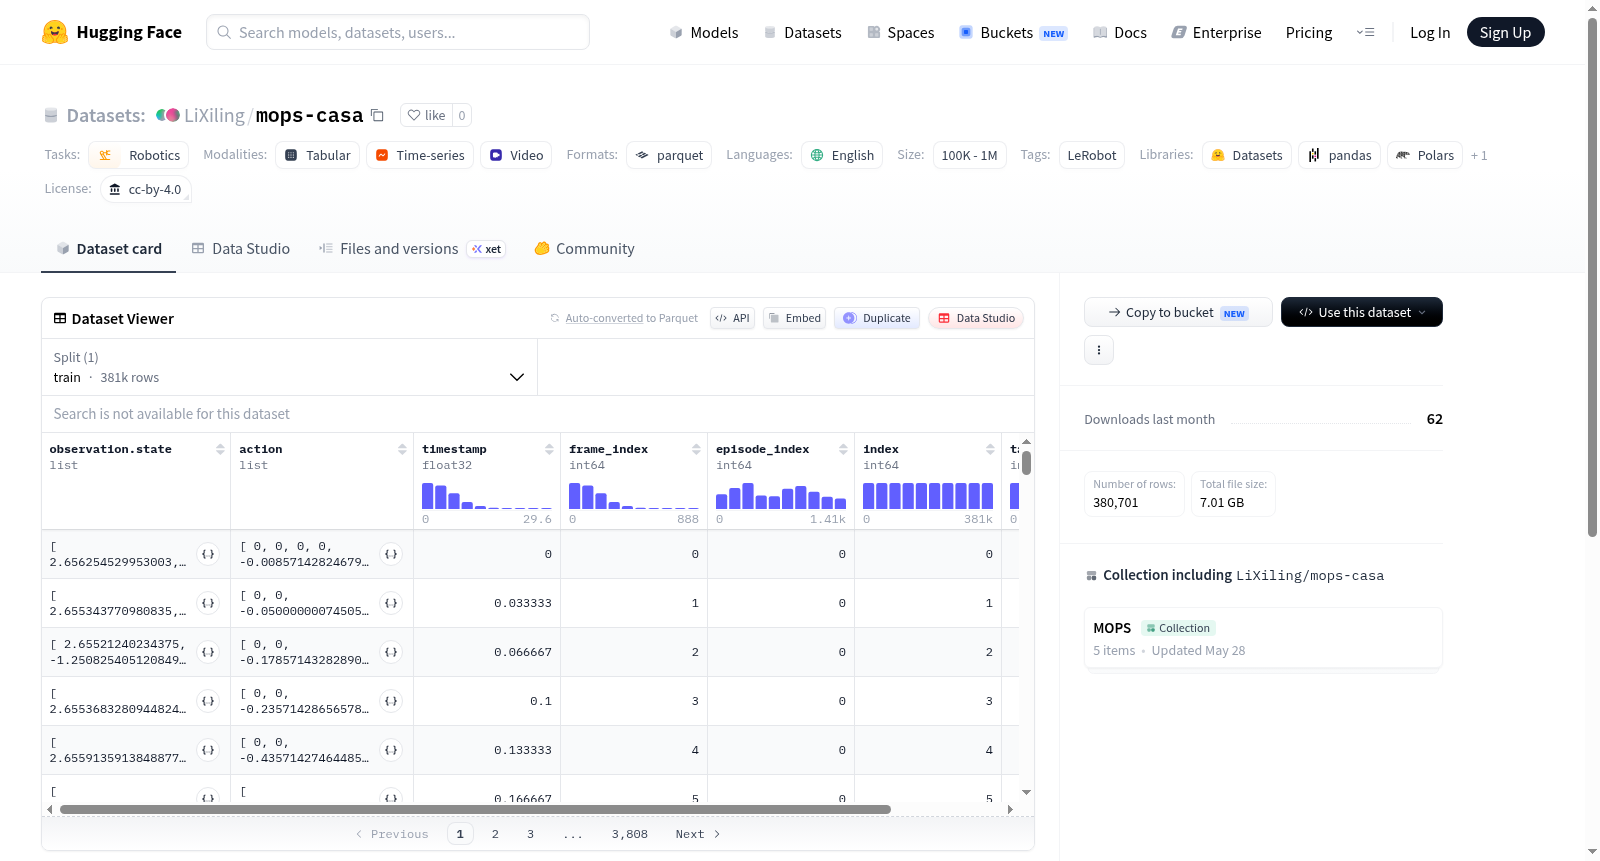Go to page 2 of results
This screenshot has height=861, width=1600.
(x=495, y=834)
